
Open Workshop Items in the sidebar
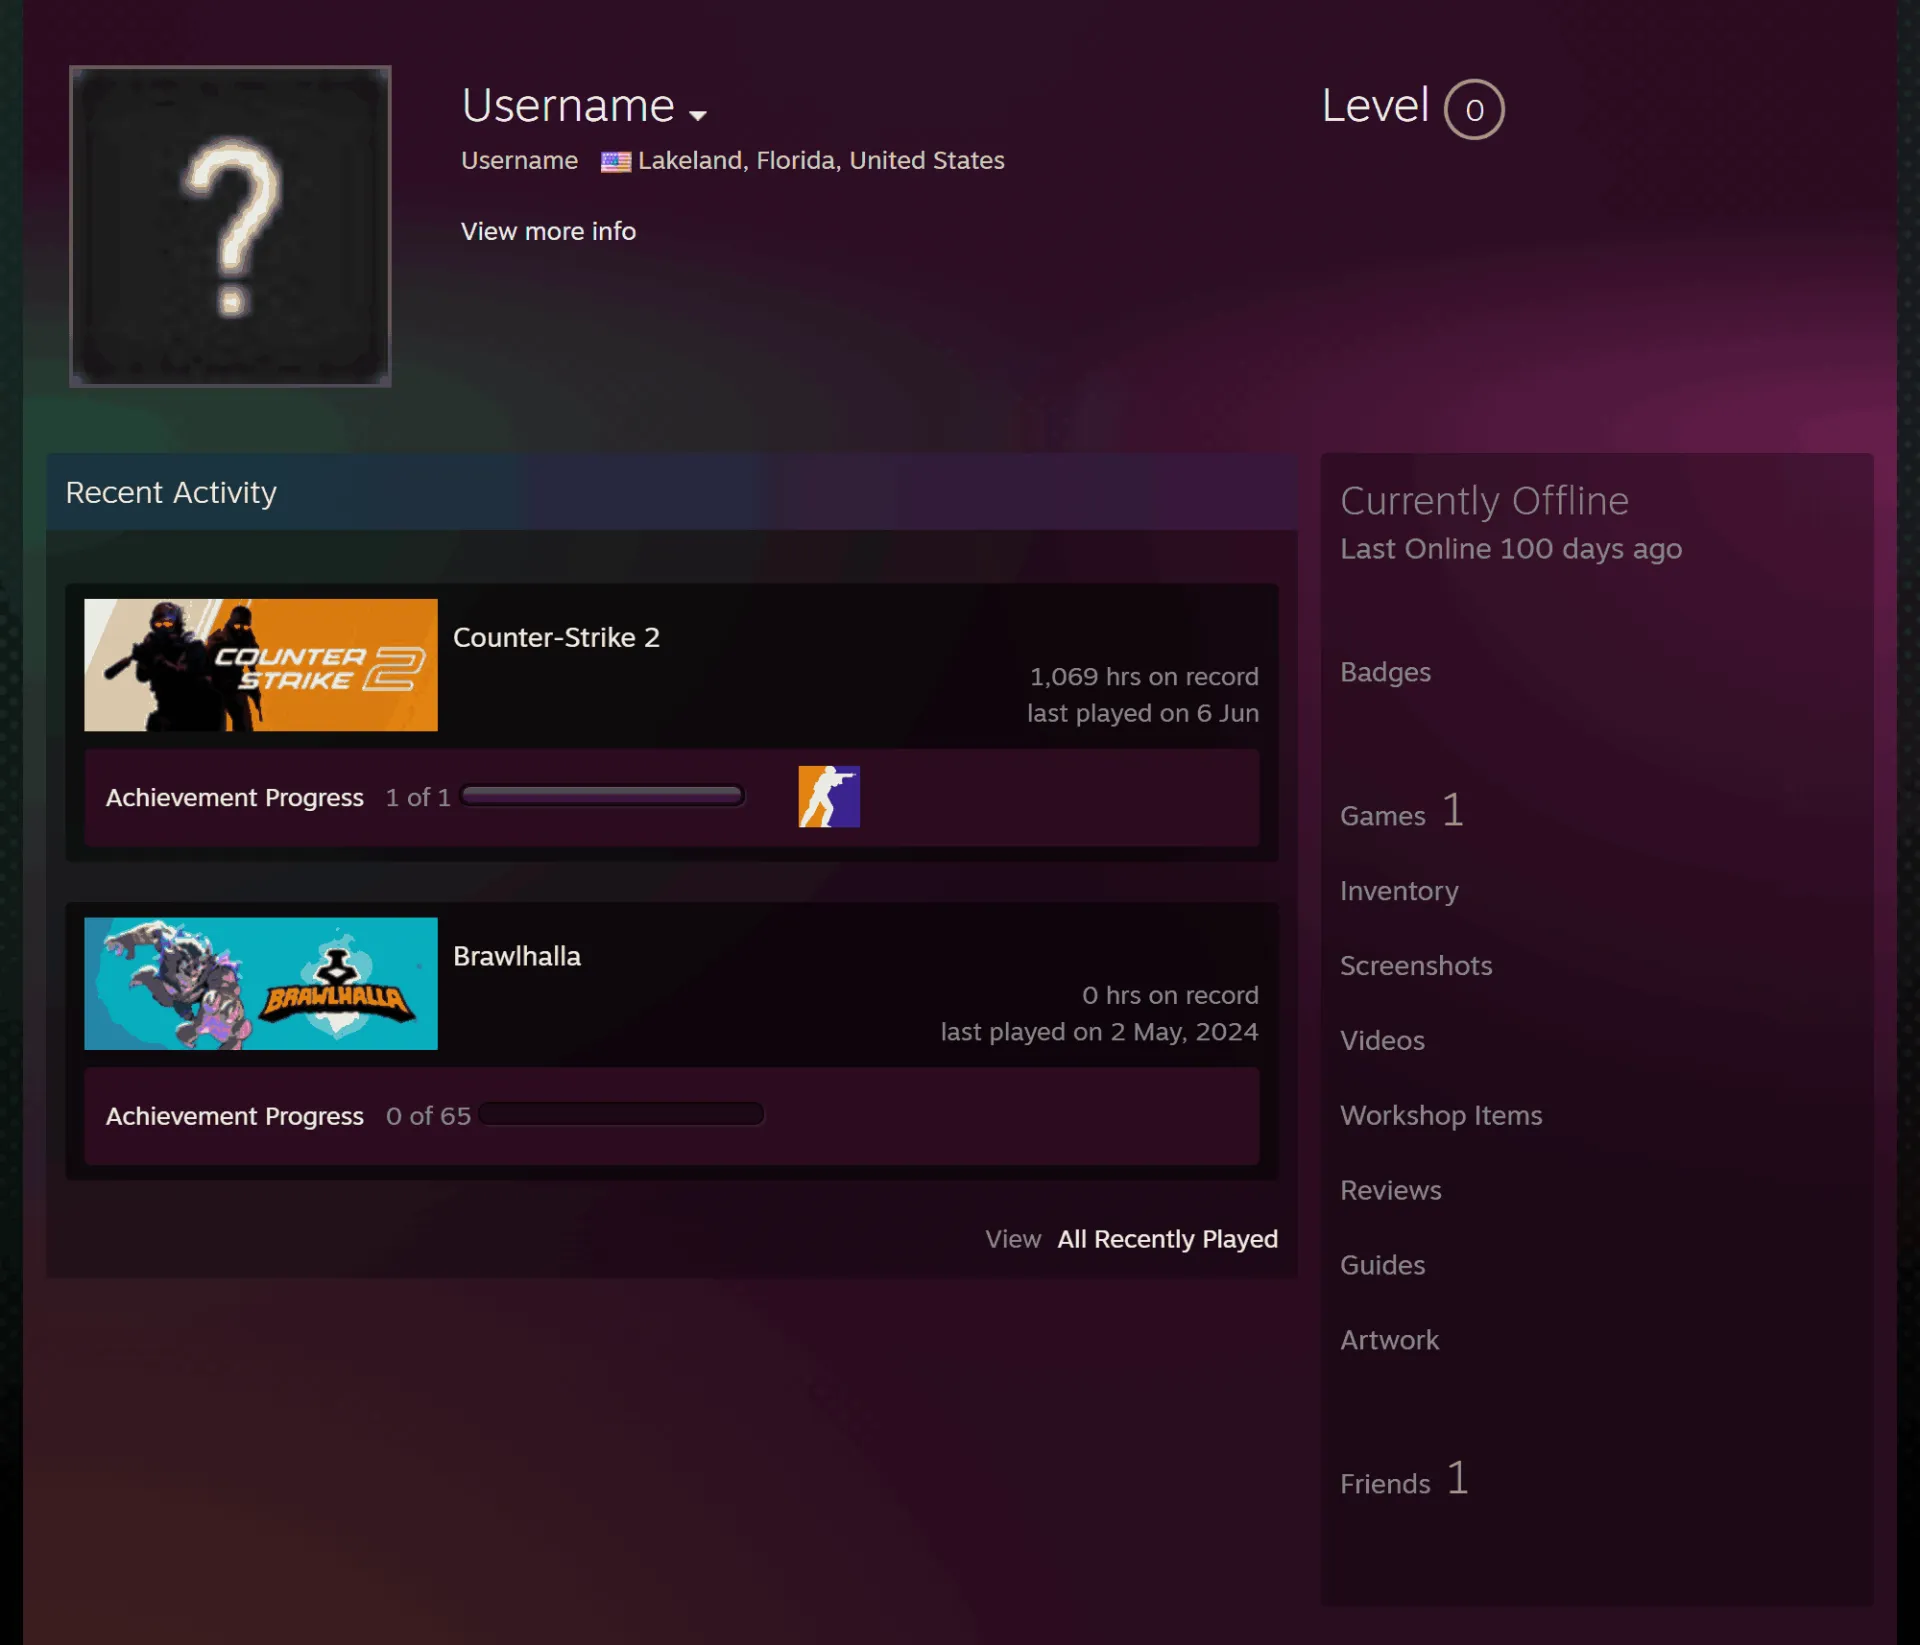pyautogui.click(x=1441, y=1115)
